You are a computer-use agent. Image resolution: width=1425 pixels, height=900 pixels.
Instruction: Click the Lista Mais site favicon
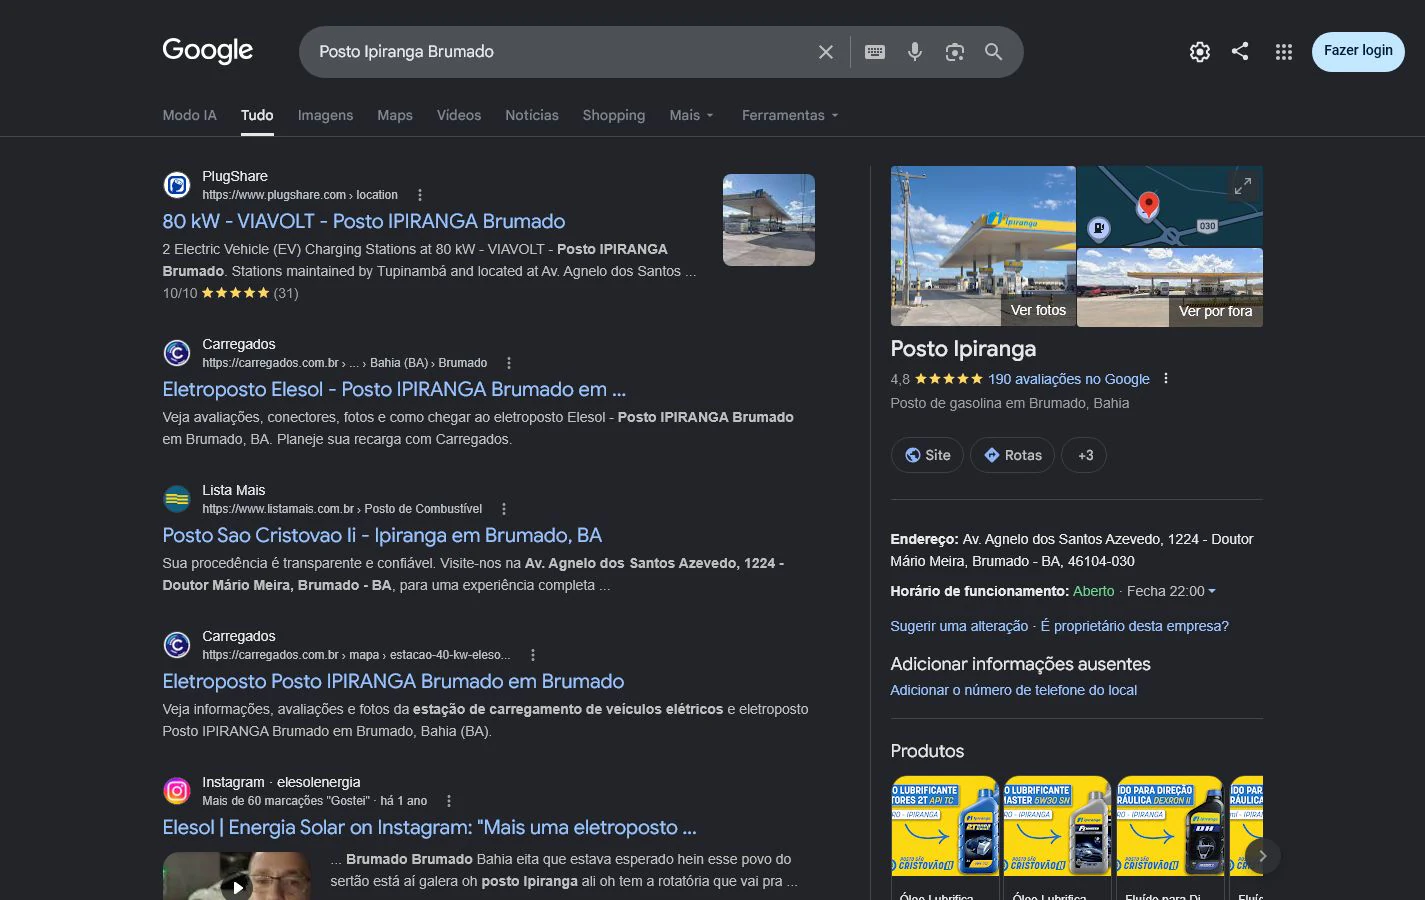tap(177, 499)
